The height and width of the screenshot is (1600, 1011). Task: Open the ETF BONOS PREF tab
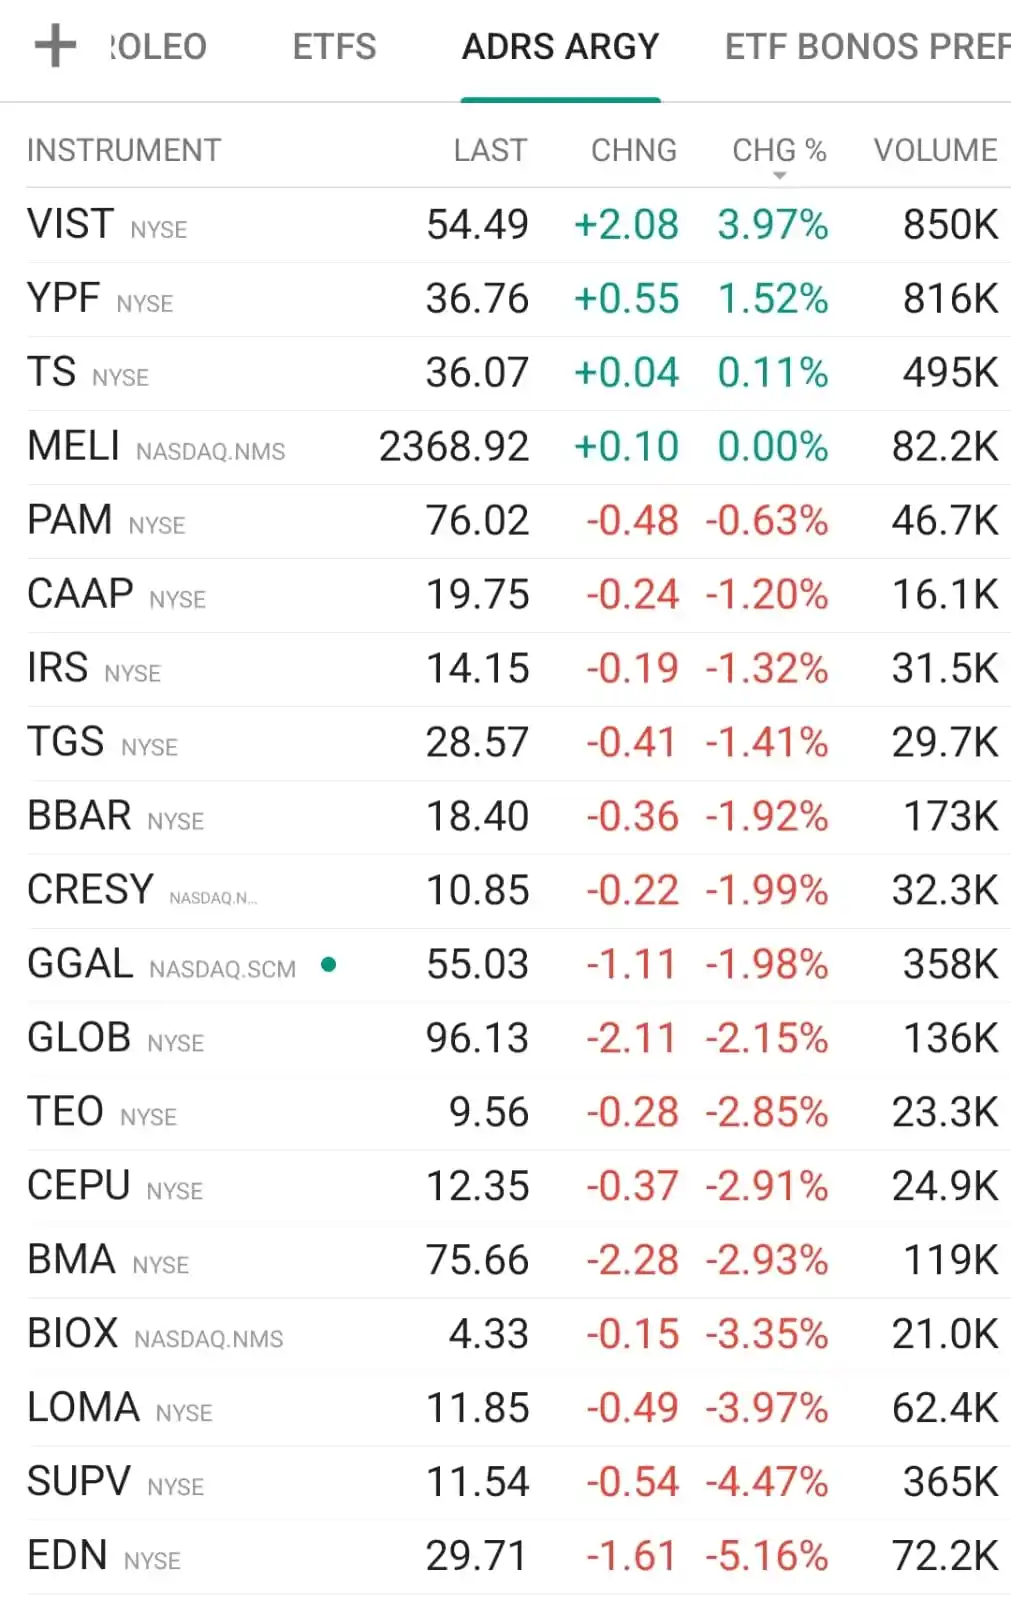[x=866, y=47]
